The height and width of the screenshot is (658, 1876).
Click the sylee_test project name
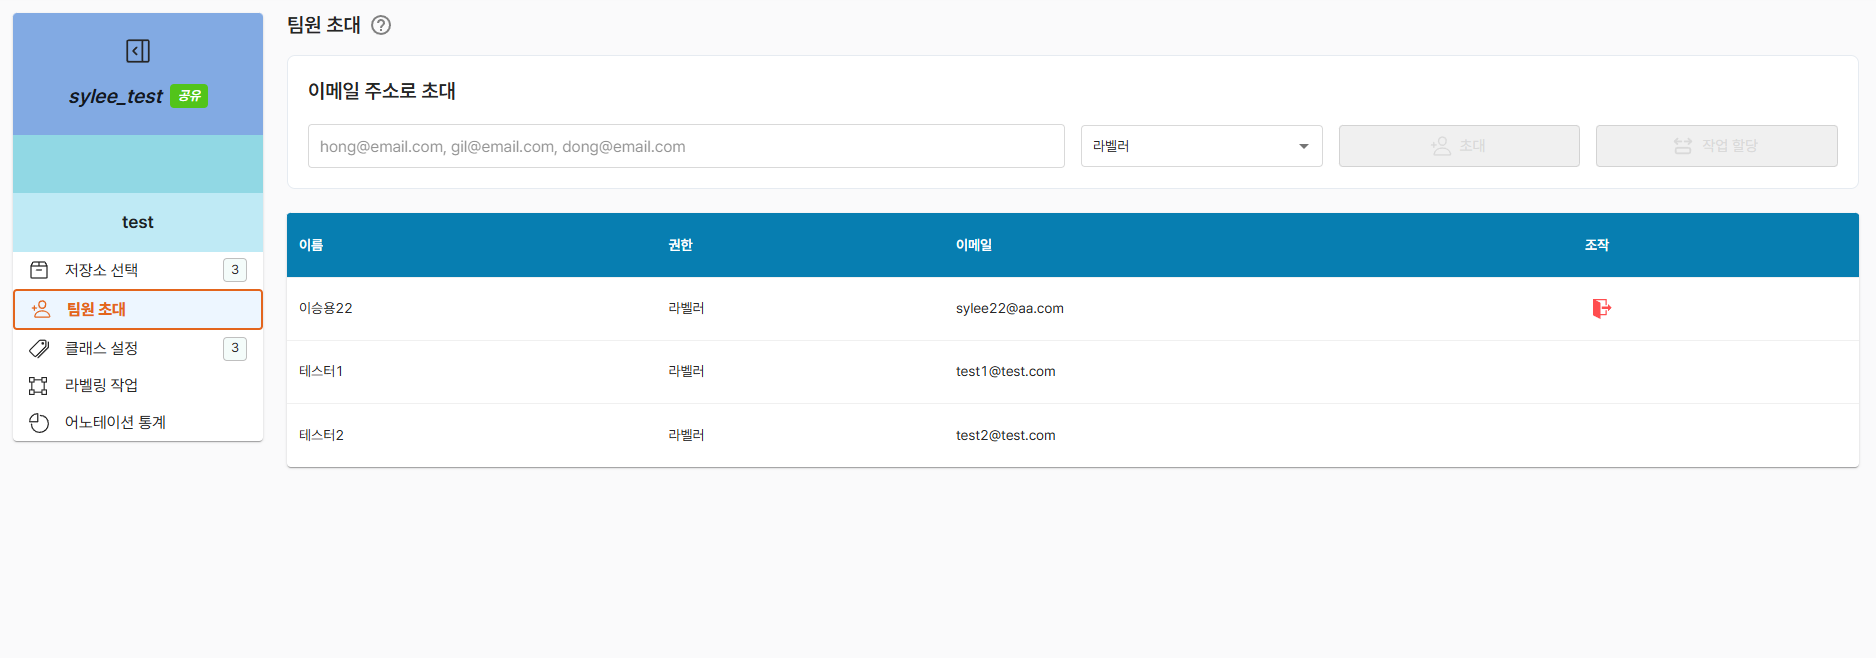[116, 96]
